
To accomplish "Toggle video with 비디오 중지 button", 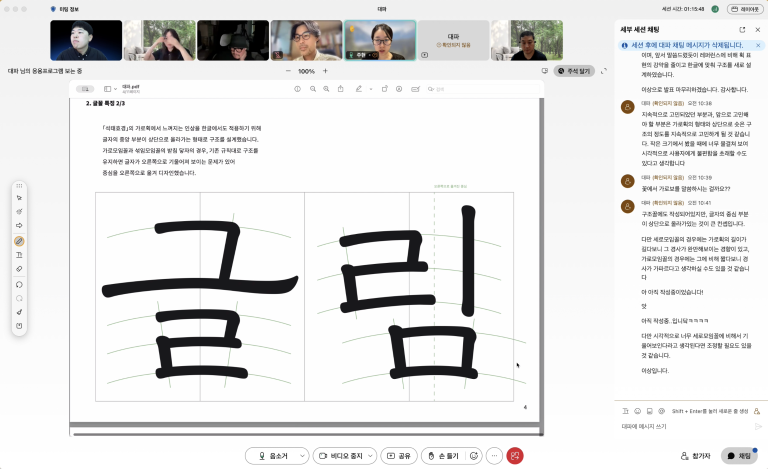I will click(340, 456).
